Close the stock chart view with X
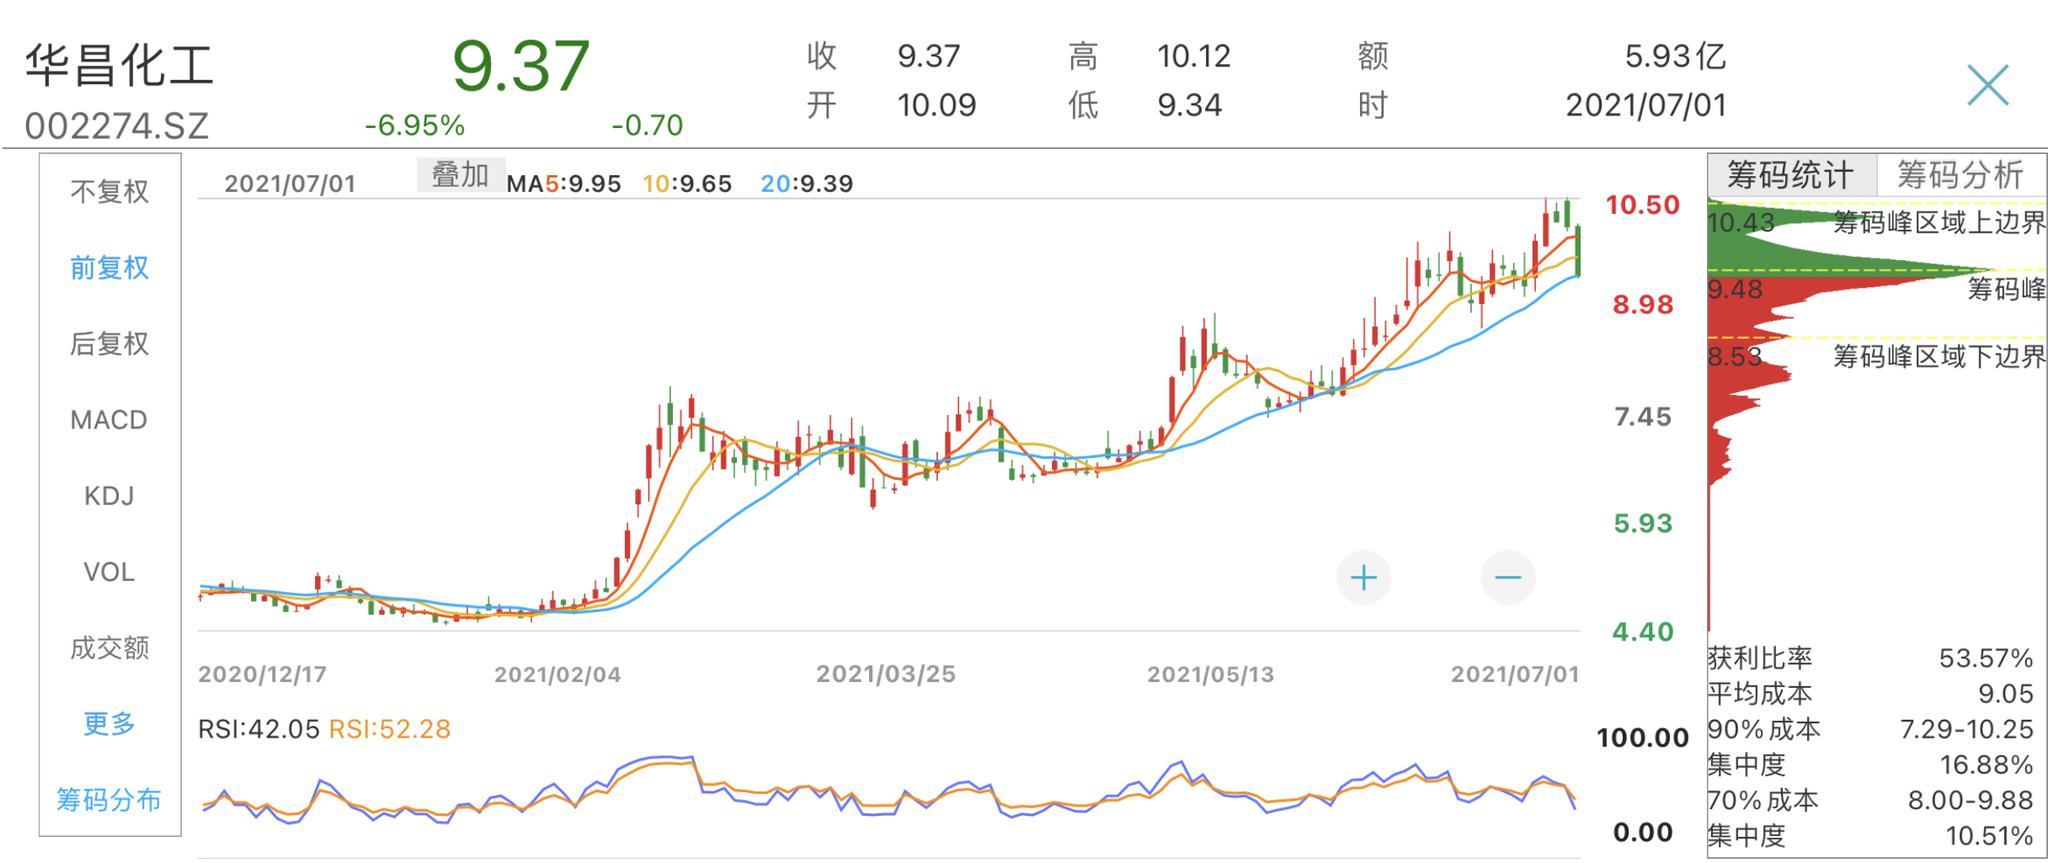Viewport: 2048px width, 863px height. [x=1986, y=85]
